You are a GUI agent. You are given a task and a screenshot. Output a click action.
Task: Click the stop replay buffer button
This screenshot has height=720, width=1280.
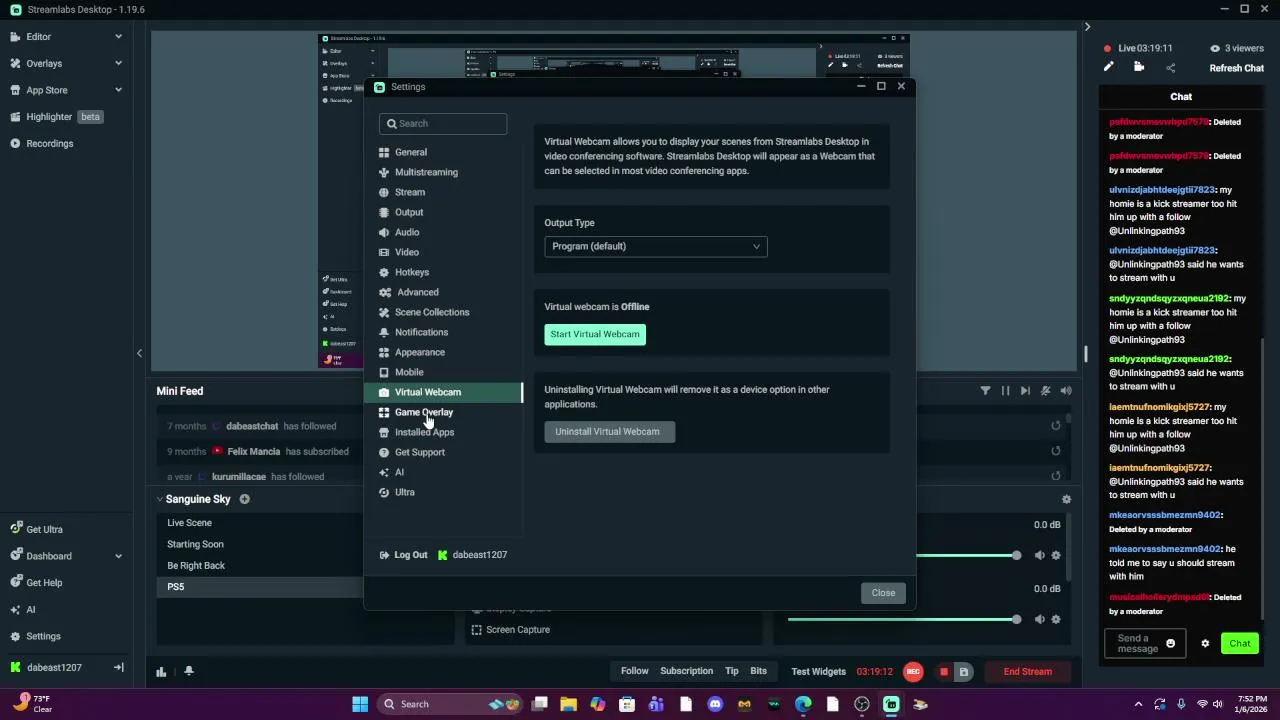pos(943,672)
